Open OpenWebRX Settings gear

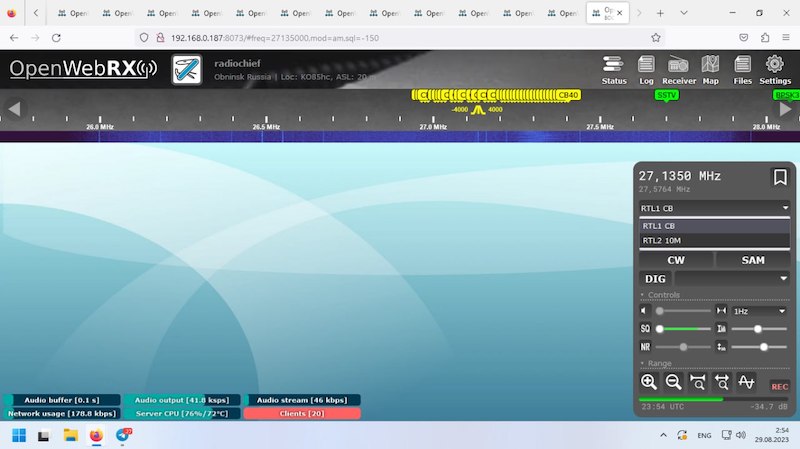pos(775,68)
